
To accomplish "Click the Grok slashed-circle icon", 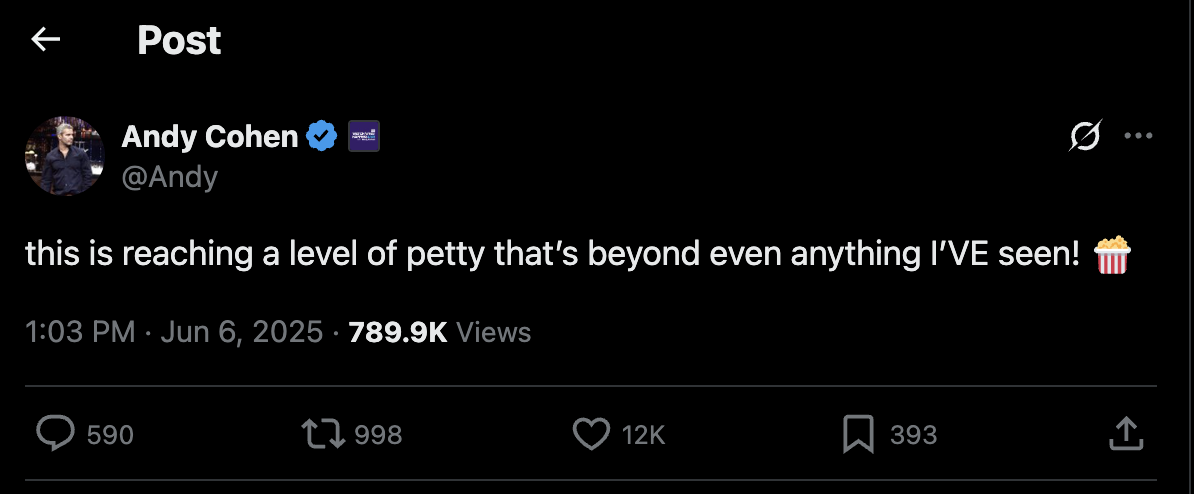I will pos(1087,136).
